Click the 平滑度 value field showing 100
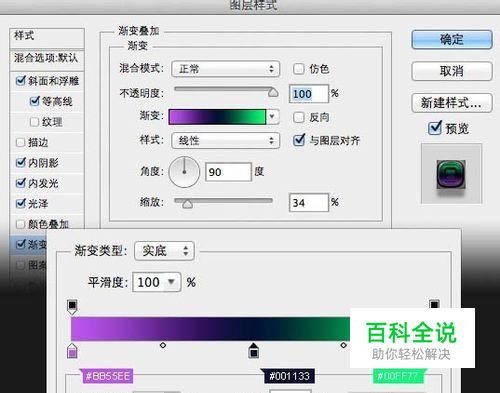 (x=149, y=282)
